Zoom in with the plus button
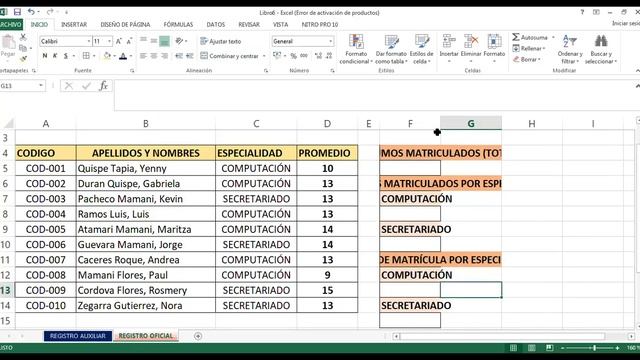Screen dimensions: 640x360 point(617,348)
